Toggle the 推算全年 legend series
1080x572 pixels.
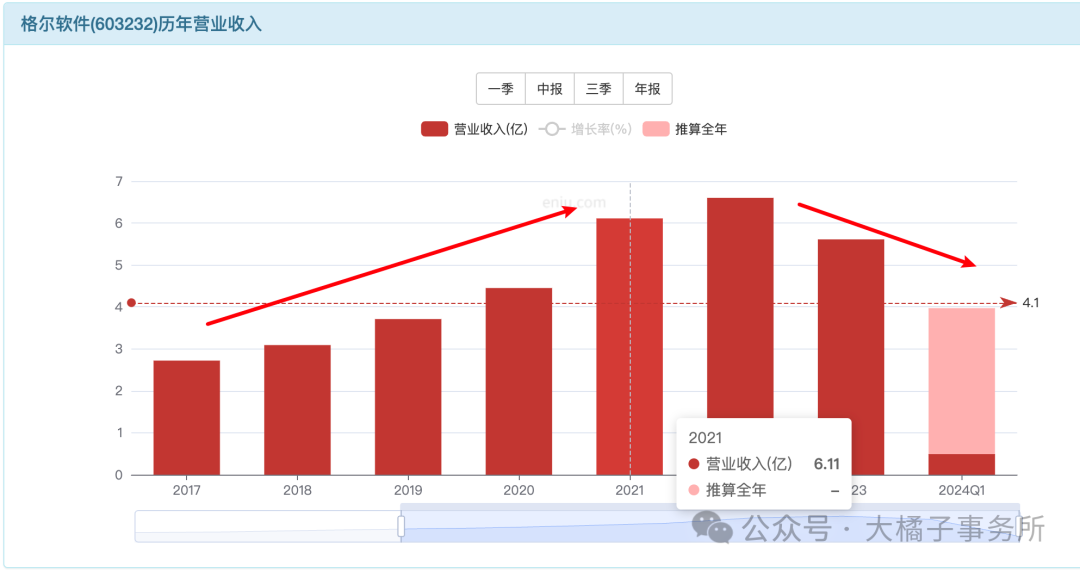point(685,129)
